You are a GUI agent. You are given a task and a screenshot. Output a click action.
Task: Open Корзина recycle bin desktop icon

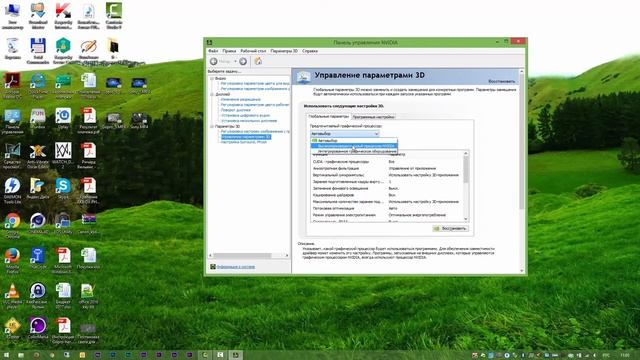pos(12,49)
